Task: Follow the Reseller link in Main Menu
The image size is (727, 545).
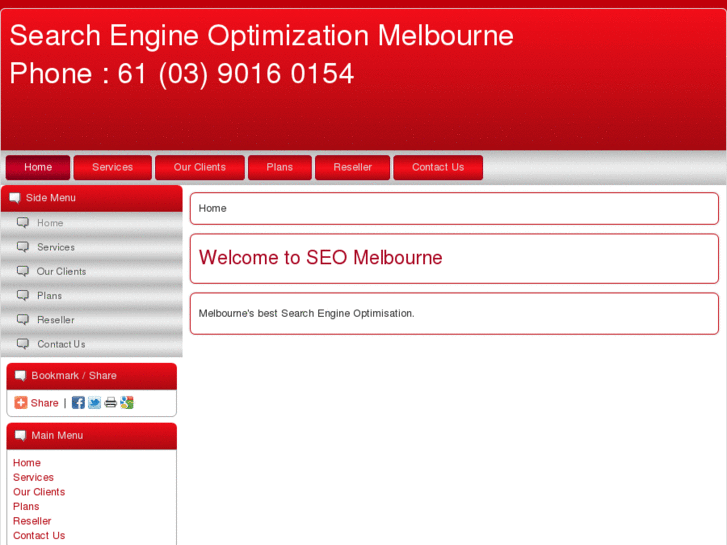Action: pyautogui.click(x=32, y=521)
